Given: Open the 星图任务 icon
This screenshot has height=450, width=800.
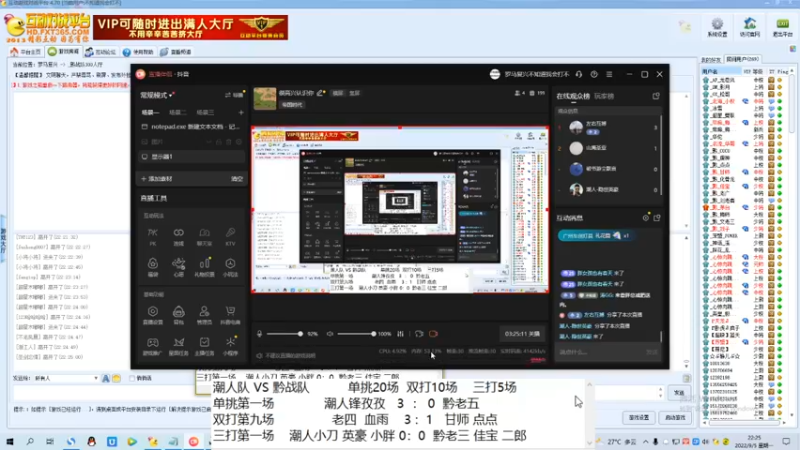Looking at the screenshot, I should (179, 346).
